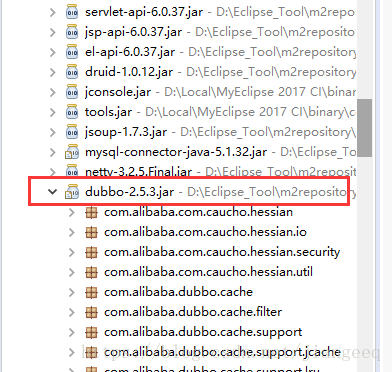This screenshot has height=372, width=392.
Task: Expand the el-api-6.0.37.jar node
Action: tap(53, 52)
